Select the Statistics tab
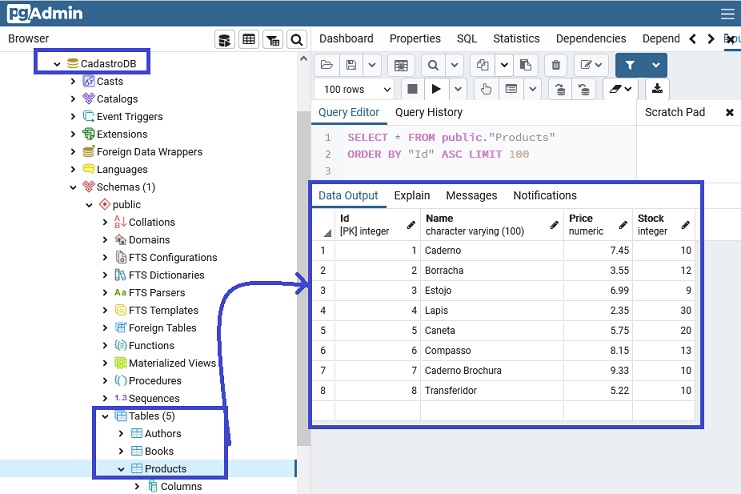This screenshot has width=741, height=494. point(516,39)
